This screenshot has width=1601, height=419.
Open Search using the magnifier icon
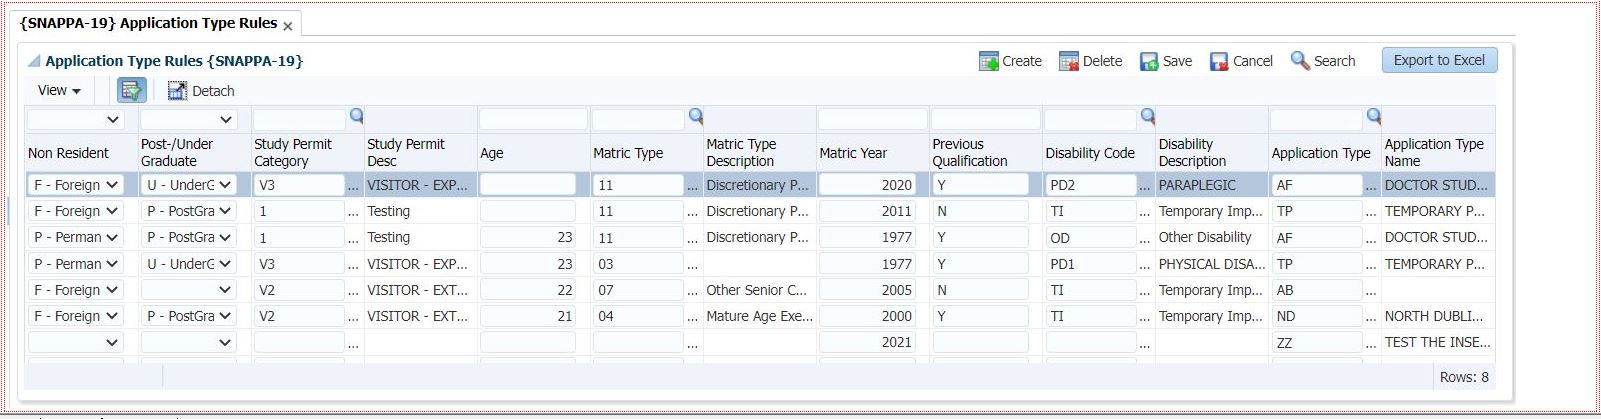1300,61
